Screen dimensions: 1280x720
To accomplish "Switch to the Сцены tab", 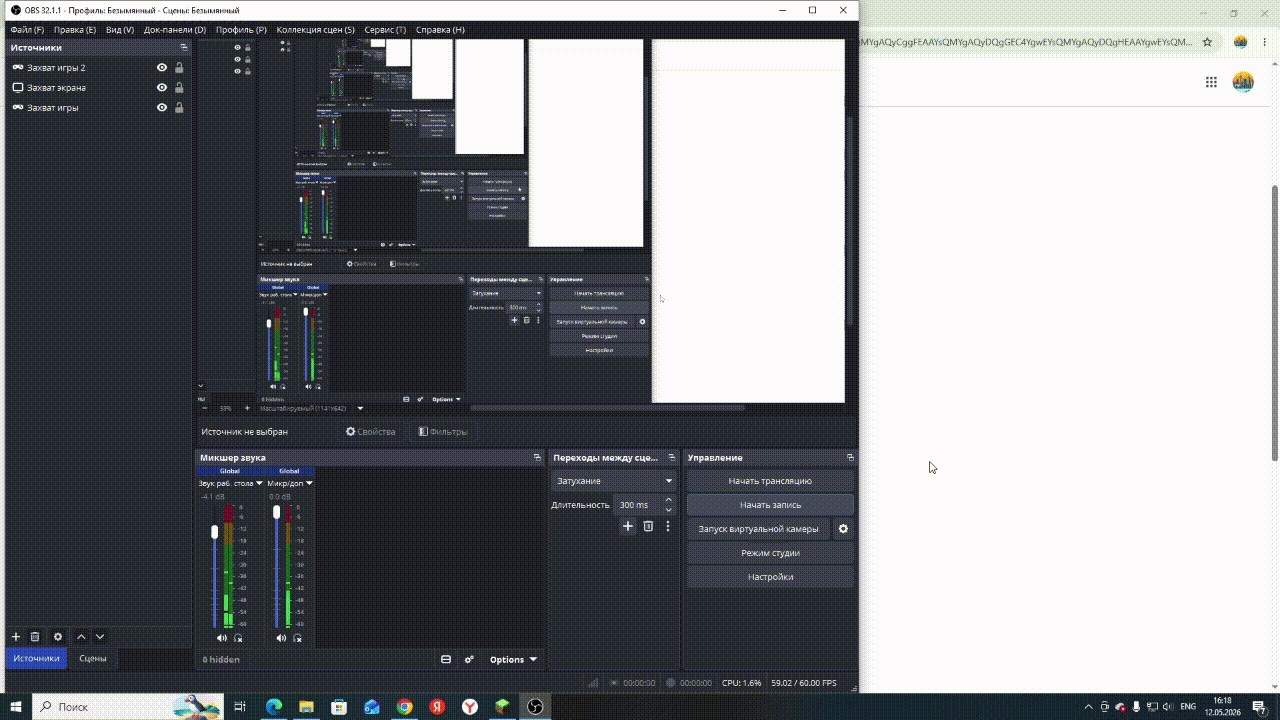I will 93,658.
